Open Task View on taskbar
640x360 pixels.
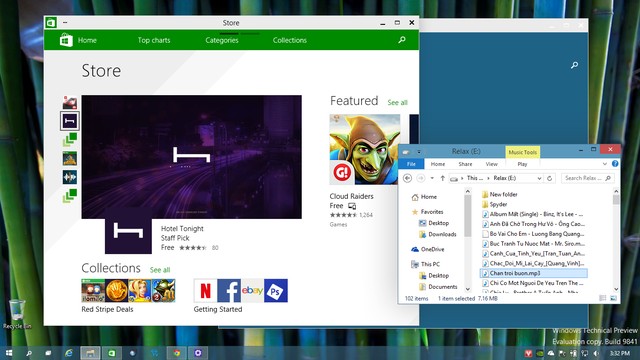(48, 353)
